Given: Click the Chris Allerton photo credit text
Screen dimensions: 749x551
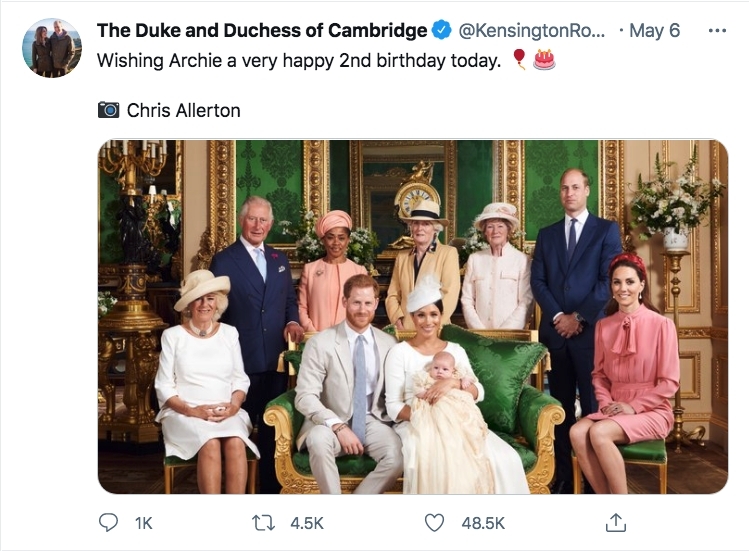Looking at the screenshot, I should click(x=183, y=110).
